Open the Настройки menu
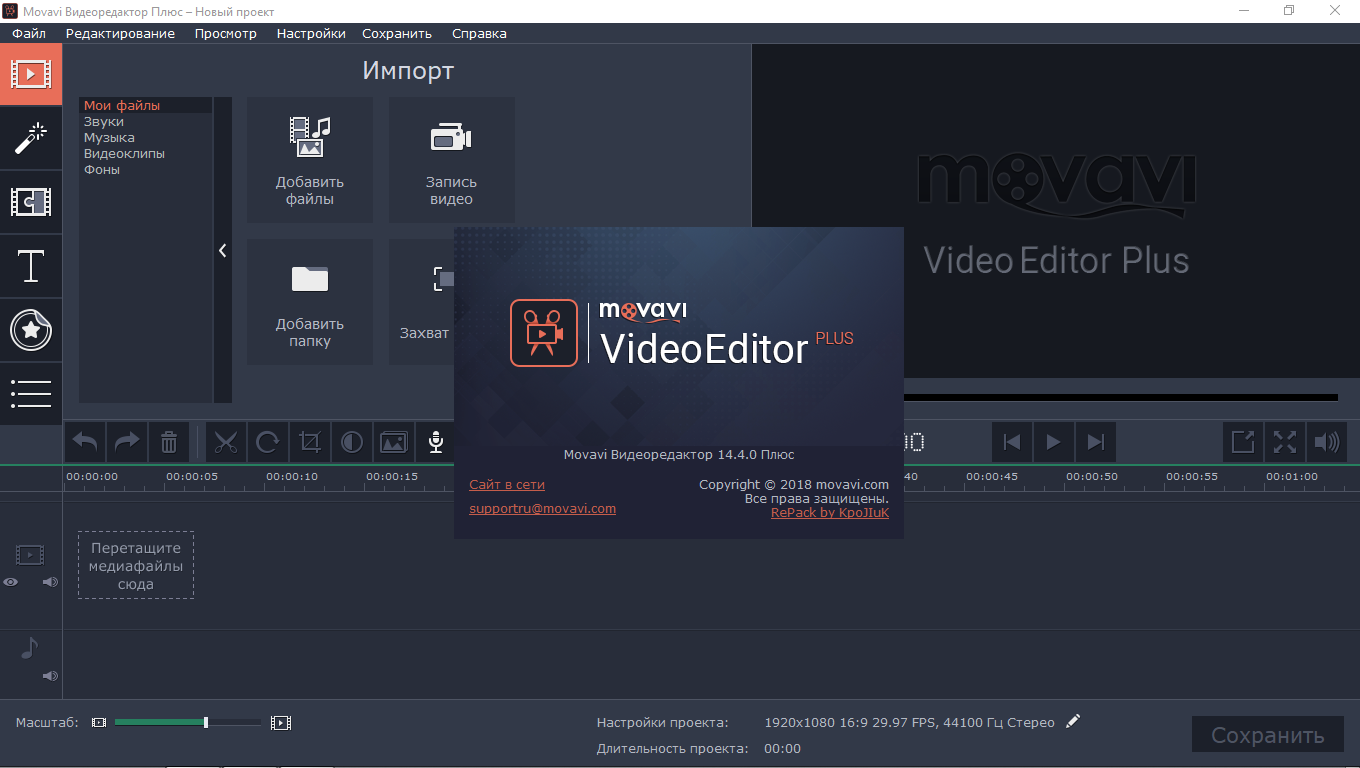This screenshot has width=1360, height=768. click(311, 33)
